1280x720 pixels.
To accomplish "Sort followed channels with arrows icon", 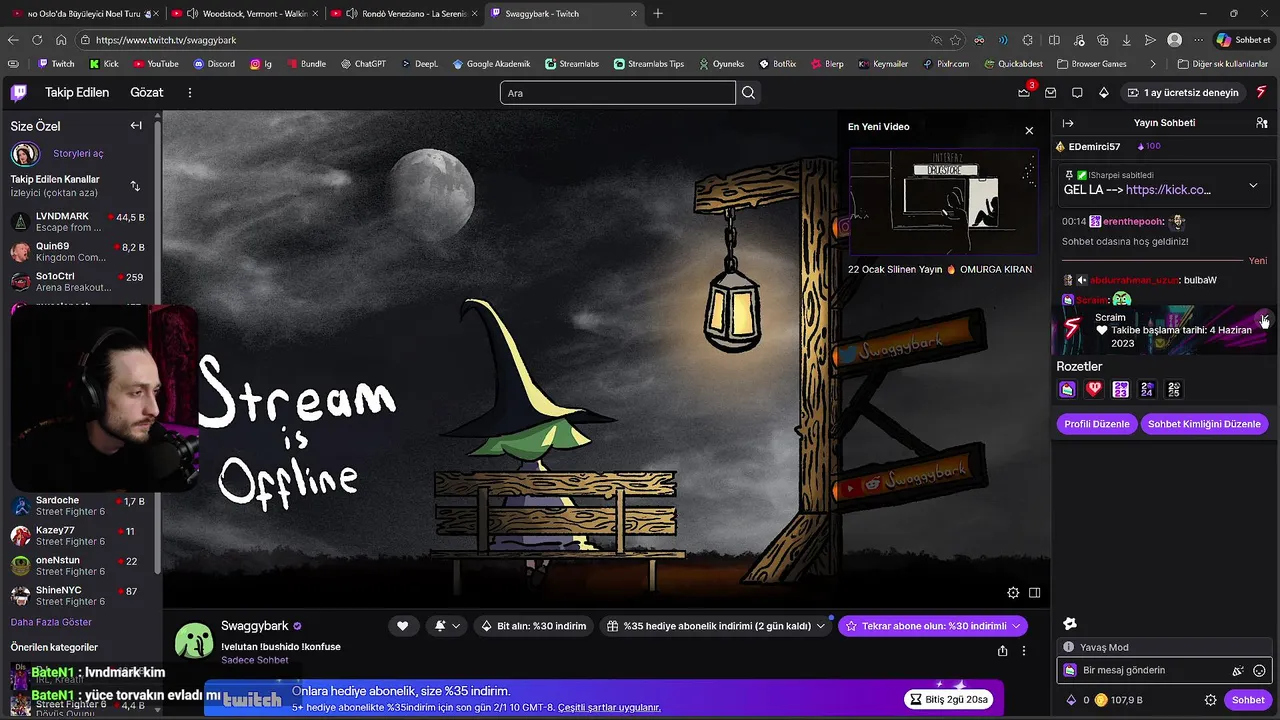I will pyautogui.click(x=135, y=186).
